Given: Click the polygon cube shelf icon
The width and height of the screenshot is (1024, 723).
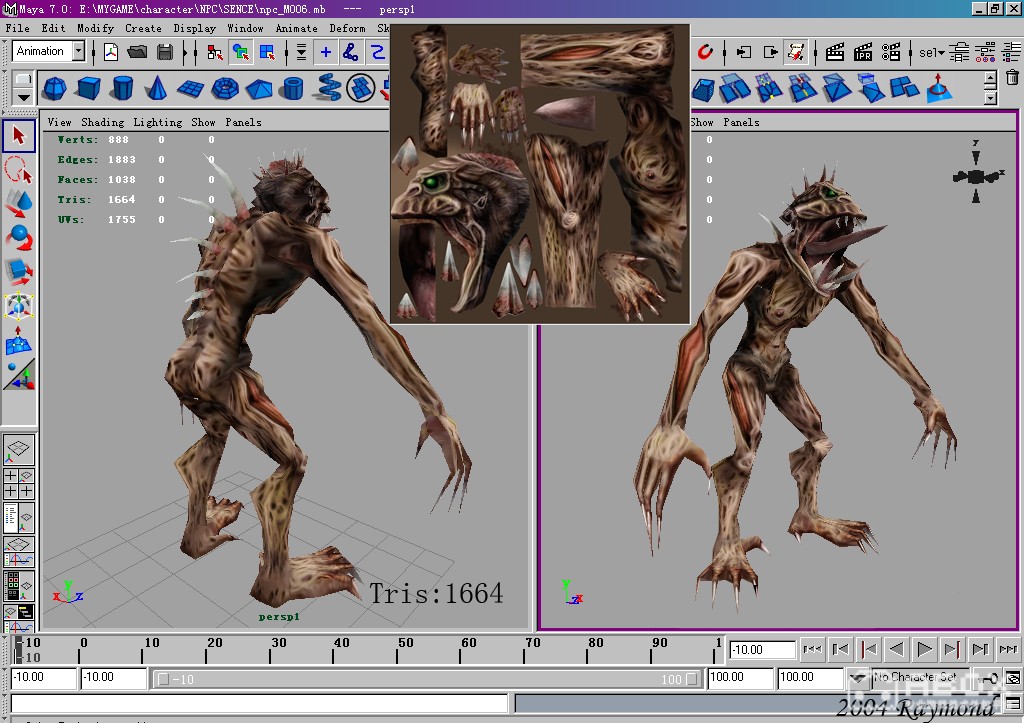Looking at the screenshot, I should click(88, 88).
